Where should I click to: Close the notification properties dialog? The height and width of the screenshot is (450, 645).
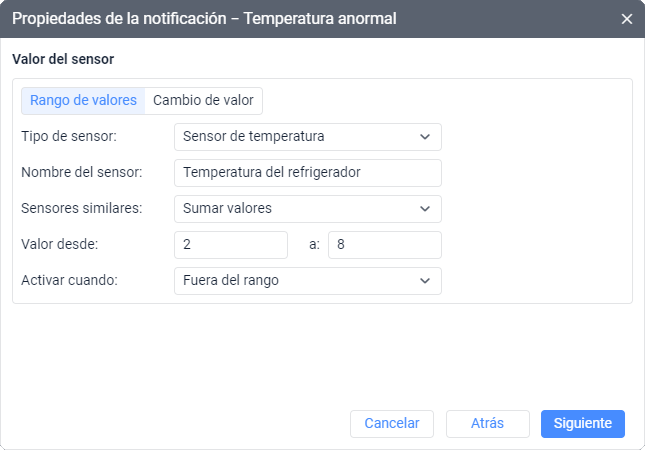coord(627,19)
